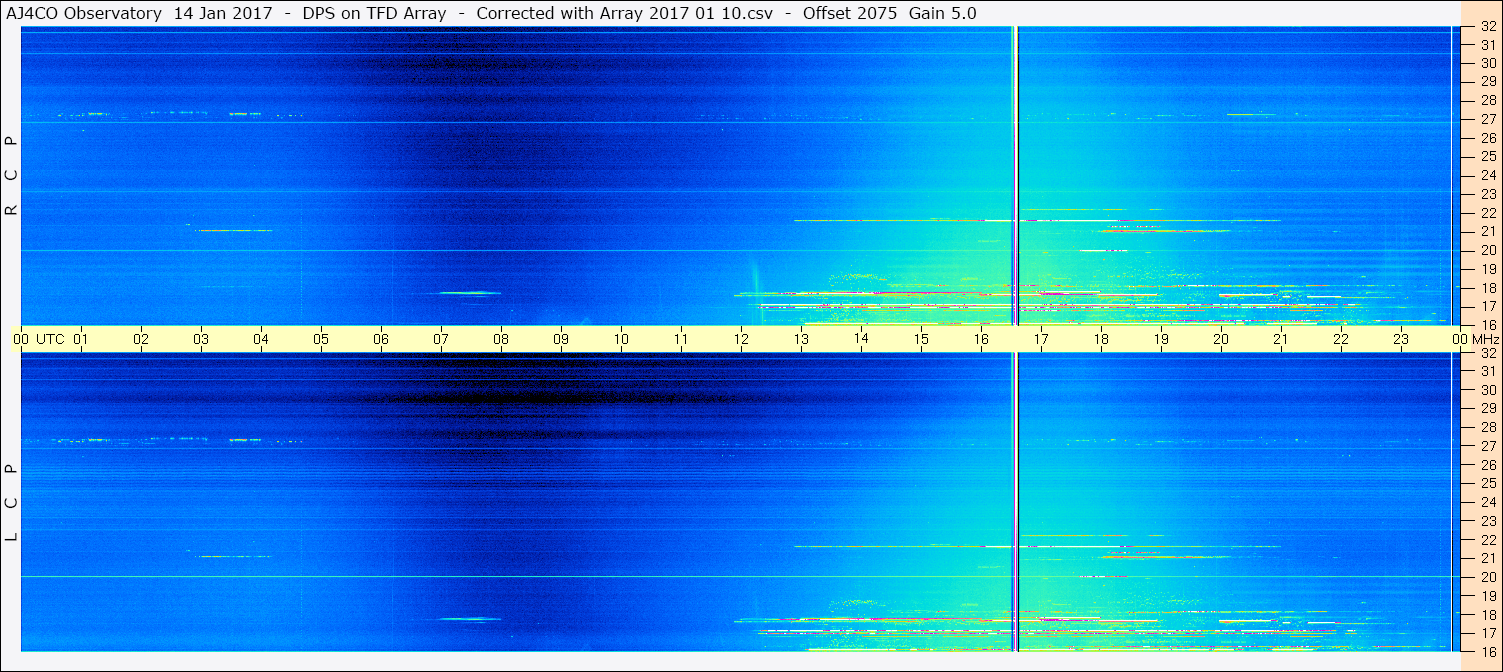
Task: Click the LCP label beside the lower spectrogram
Action: [11, 502]
